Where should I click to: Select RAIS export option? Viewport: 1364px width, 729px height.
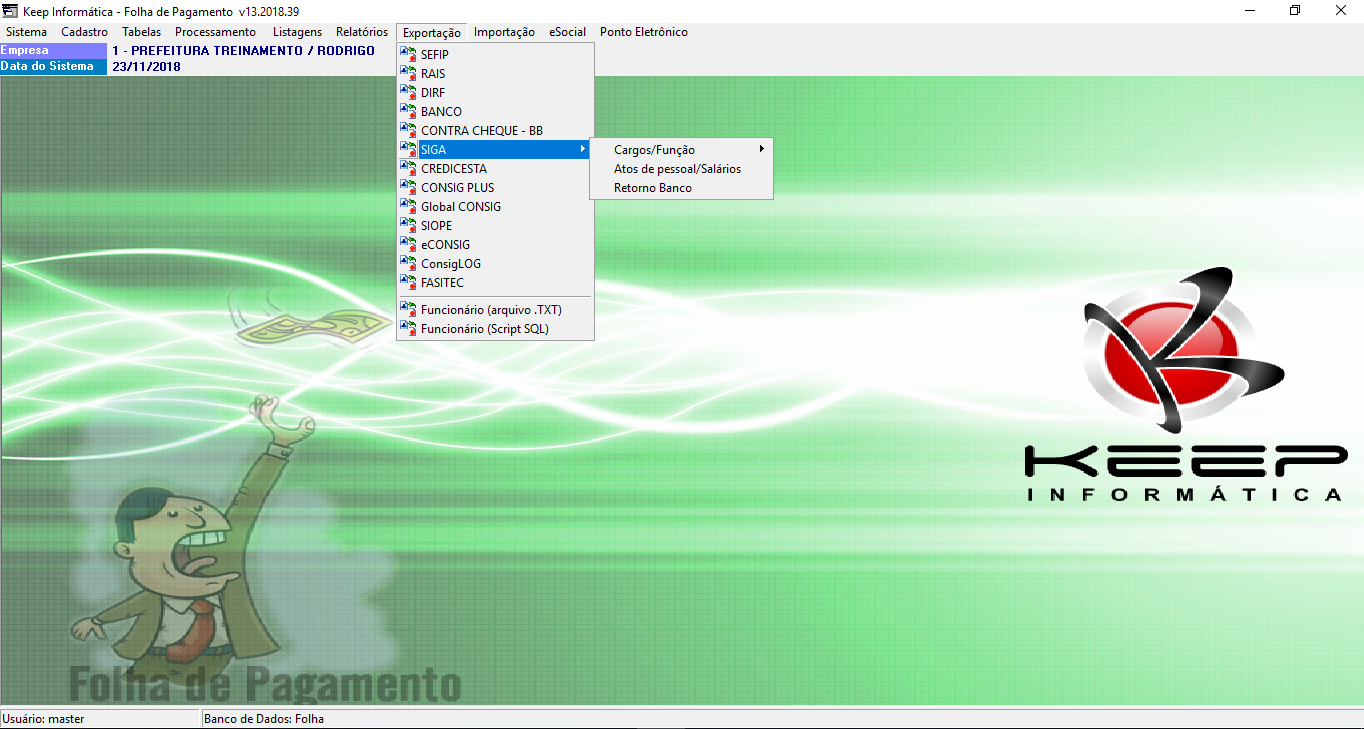(496, 73)
